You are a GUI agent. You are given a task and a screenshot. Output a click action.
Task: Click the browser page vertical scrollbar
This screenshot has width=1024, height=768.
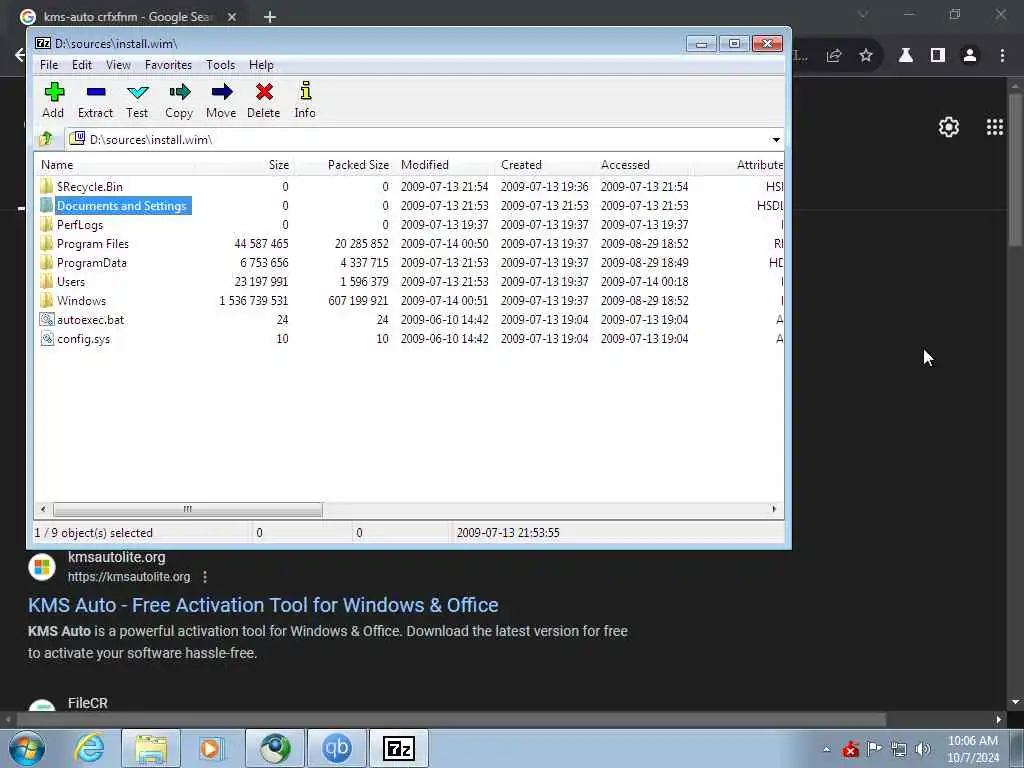(1015, 170)
